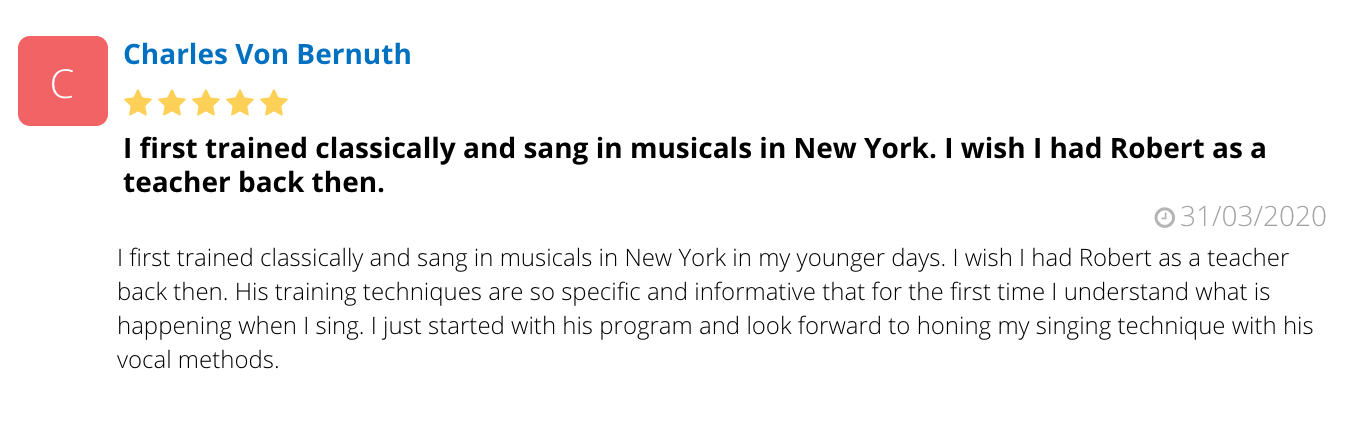The width and height of the screenshot is (1354, 422).
Task: Click the closing text "vocal methods."
Action: (197, 360)
